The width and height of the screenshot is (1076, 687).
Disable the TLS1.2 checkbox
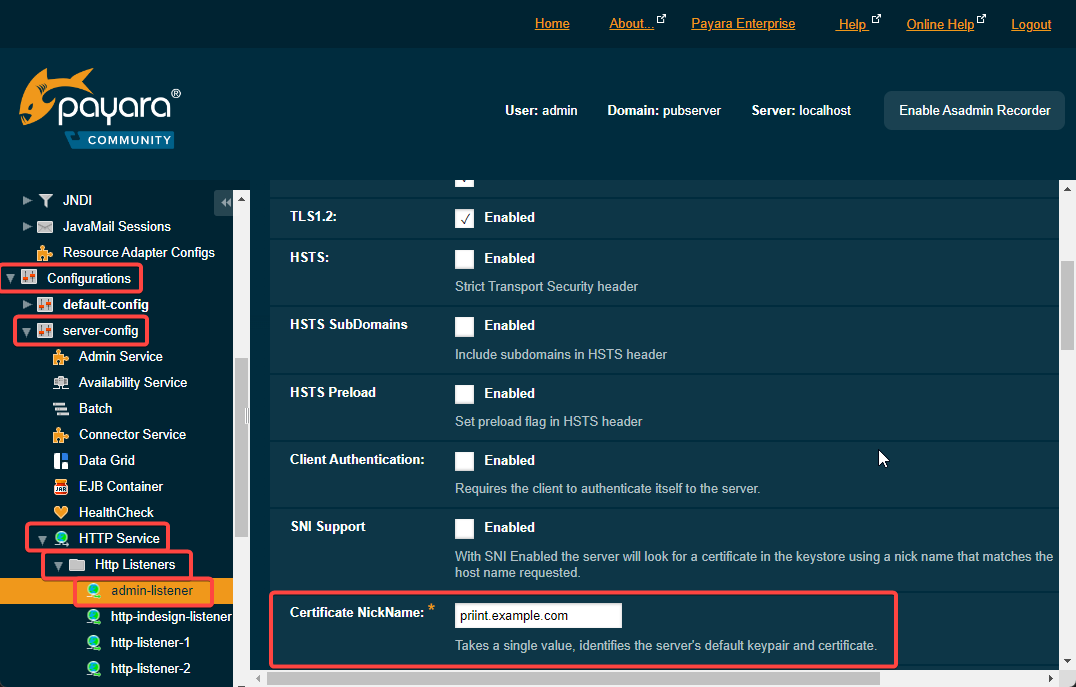coord(464,218)
